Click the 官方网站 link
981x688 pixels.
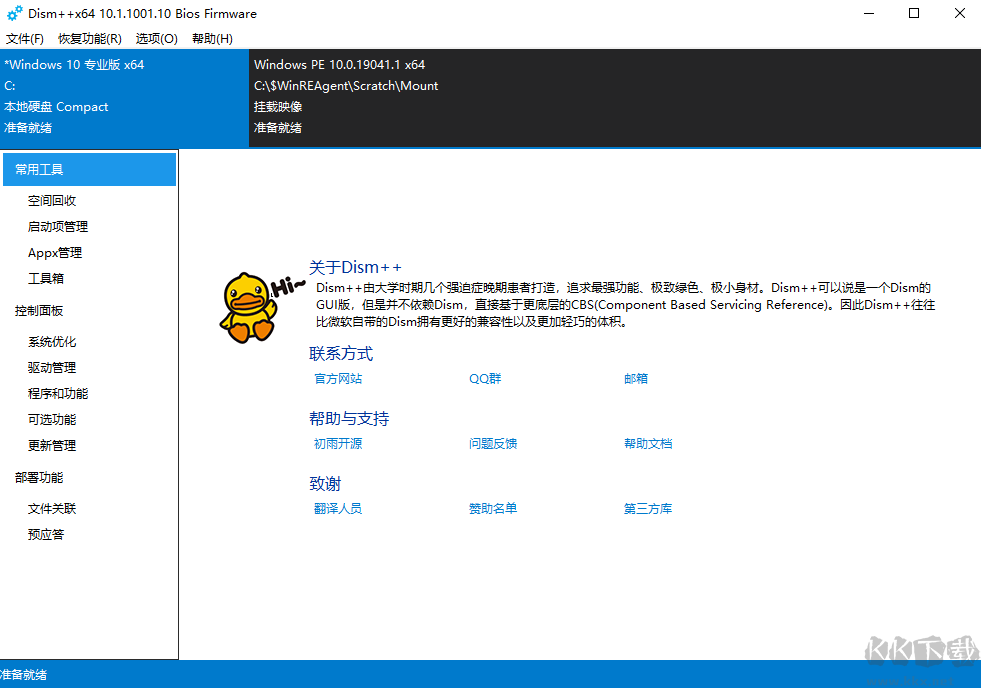click(337, 378)
